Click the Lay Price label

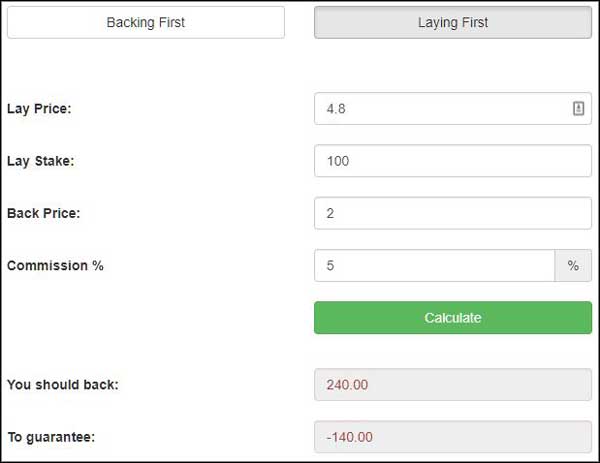tap(39, 109)
